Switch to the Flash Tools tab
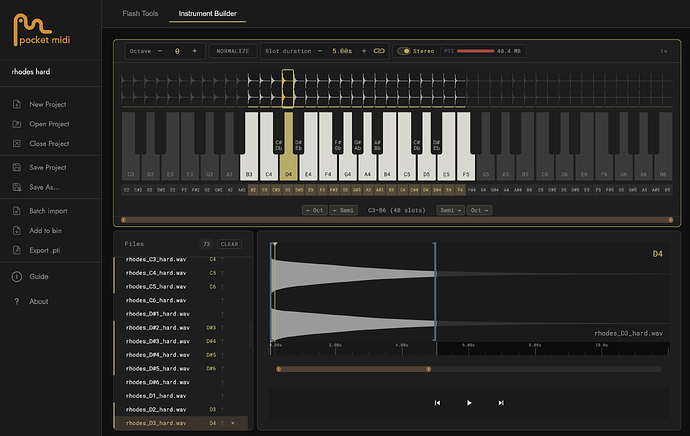The height and width of the screenshot is (436, 690). click(x=140, y=14)
